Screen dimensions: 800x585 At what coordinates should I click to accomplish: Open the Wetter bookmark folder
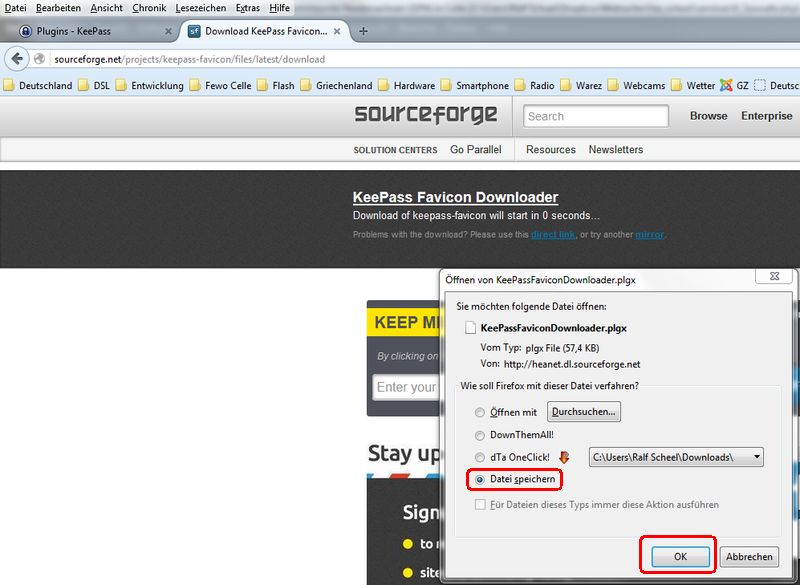click(693, 85)
